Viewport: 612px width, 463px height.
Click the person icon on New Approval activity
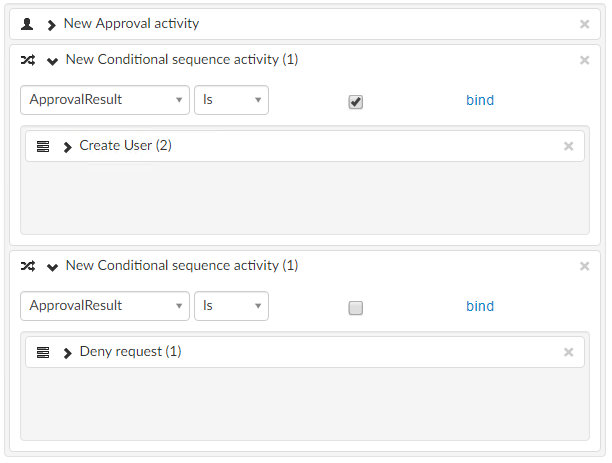[x=28, y=24]
